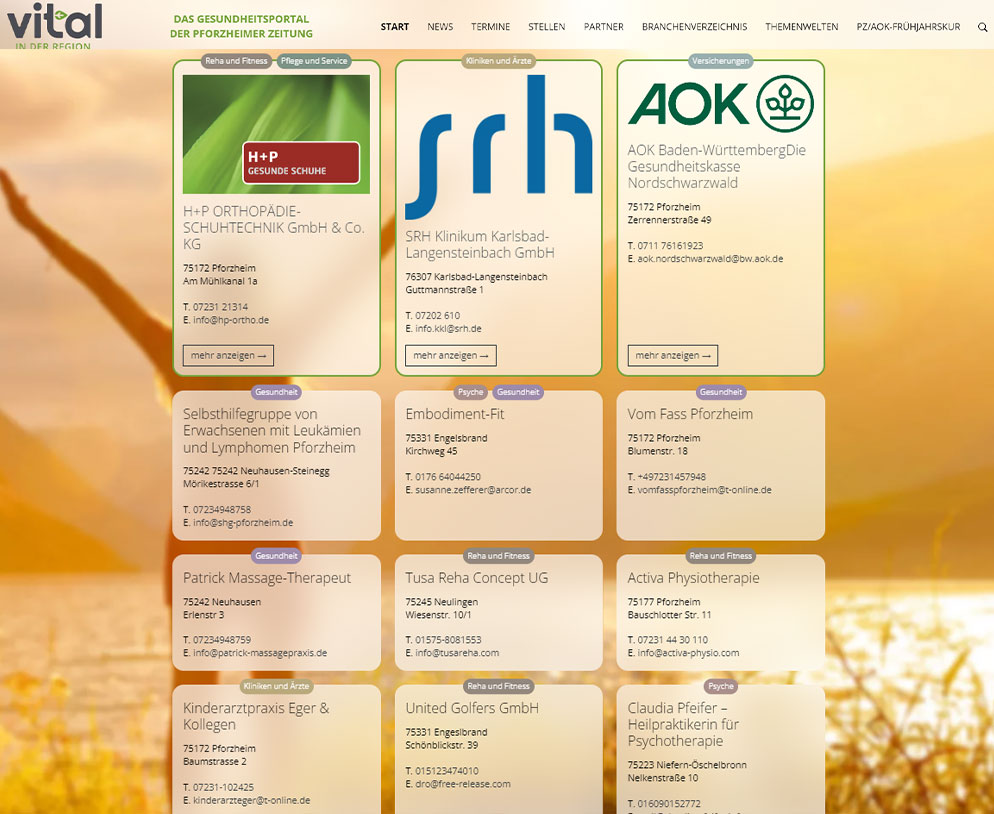This screenshot has height=814, width=994.
Task: Open the search magnifier icon in header
Action: pyautogui.click(x=982, y=27)
